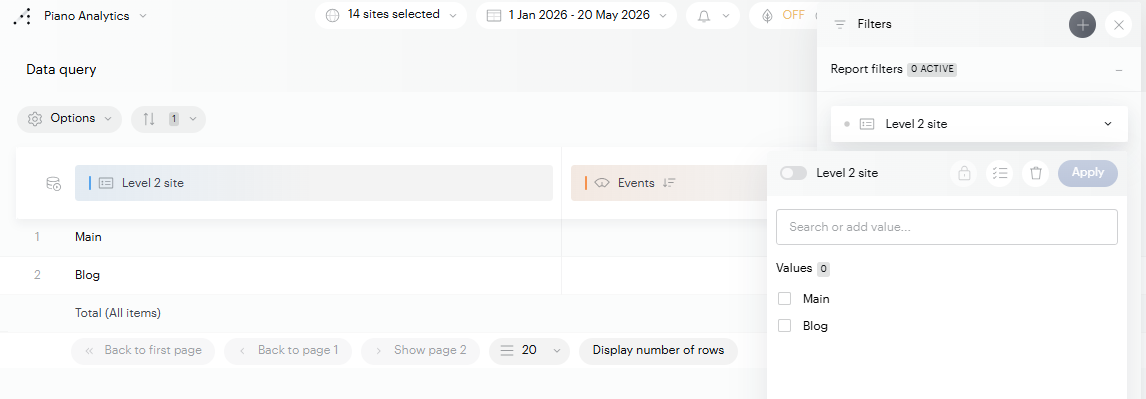Image resolution: width=1146 pixels, height=399 pixels.
Task: Open the notifications bell dropdown
Action: coord(713,15)
